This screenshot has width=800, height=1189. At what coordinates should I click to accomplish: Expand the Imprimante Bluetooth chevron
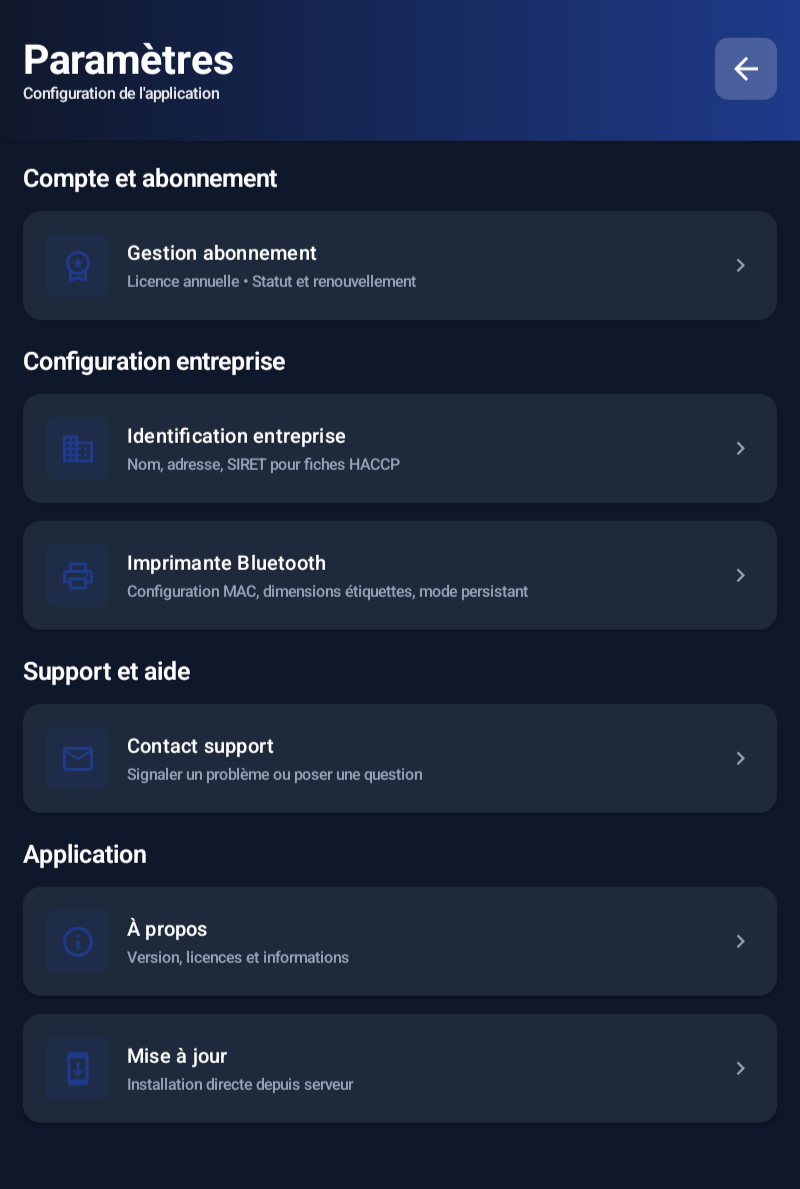click(x=740, y=575)
